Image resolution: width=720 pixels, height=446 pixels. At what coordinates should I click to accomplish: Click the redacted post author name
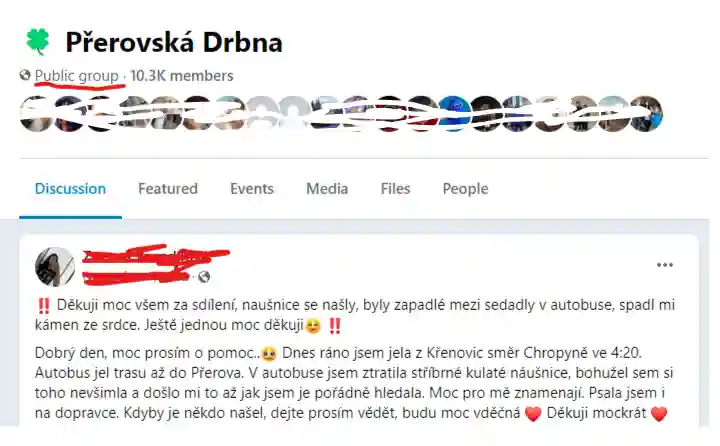click(x=155, y=265)
